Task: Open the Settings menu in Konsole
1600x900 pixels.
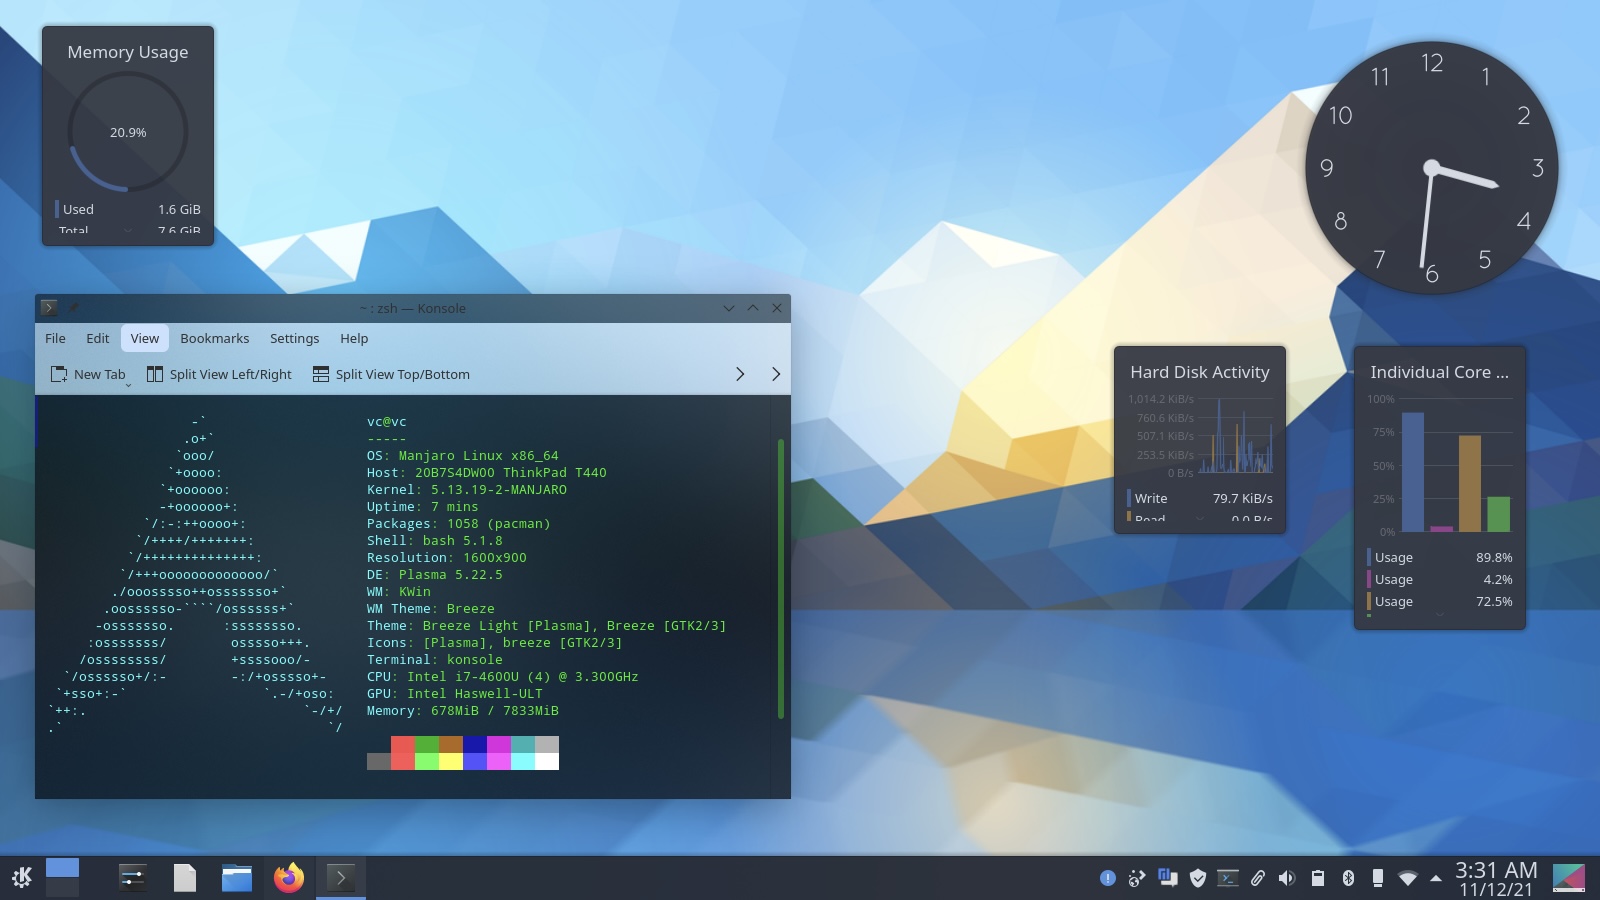Action: tap(294, 338)
